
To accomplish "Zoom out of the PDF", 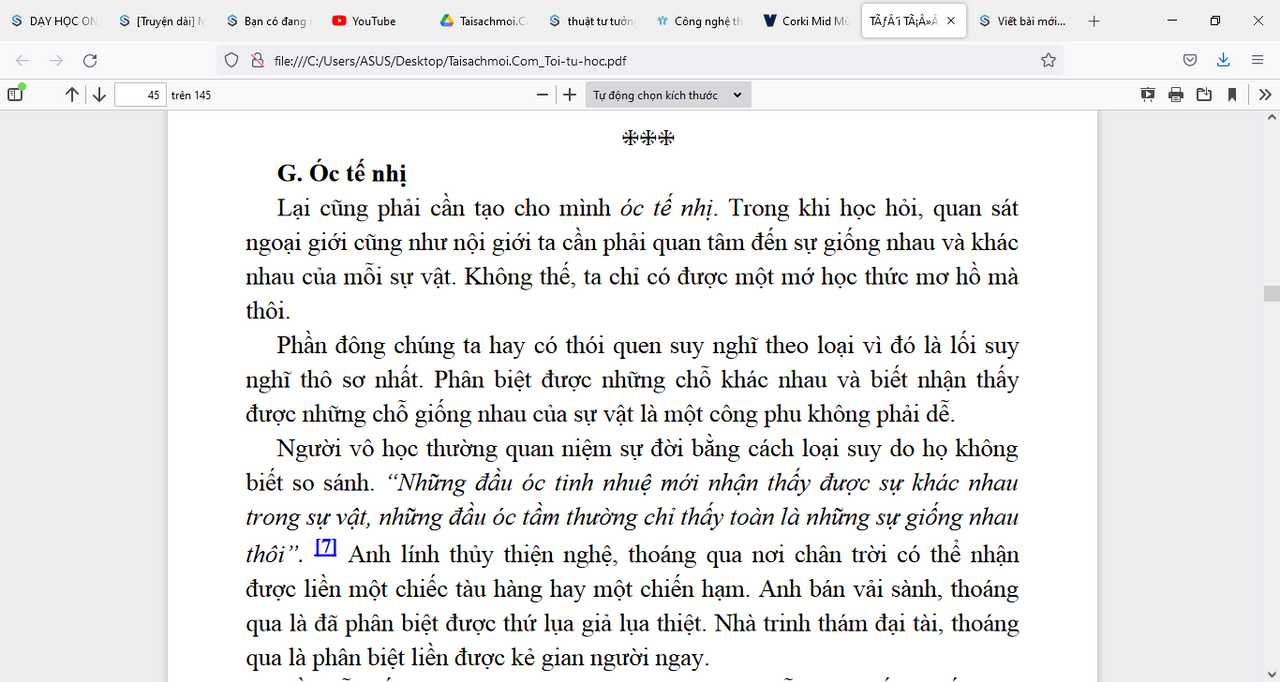I will (x=543, y=95).
